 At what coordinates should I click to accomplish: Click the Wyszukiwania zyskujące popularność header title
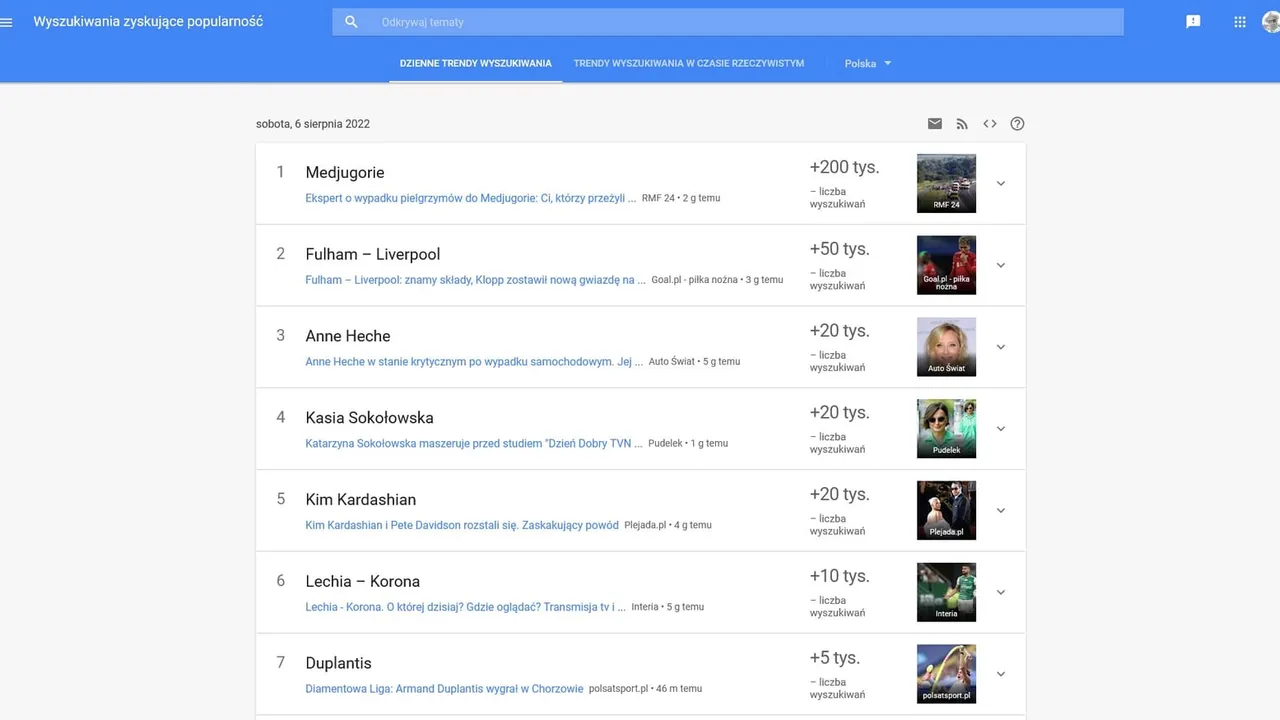click(x=148, y=22)
